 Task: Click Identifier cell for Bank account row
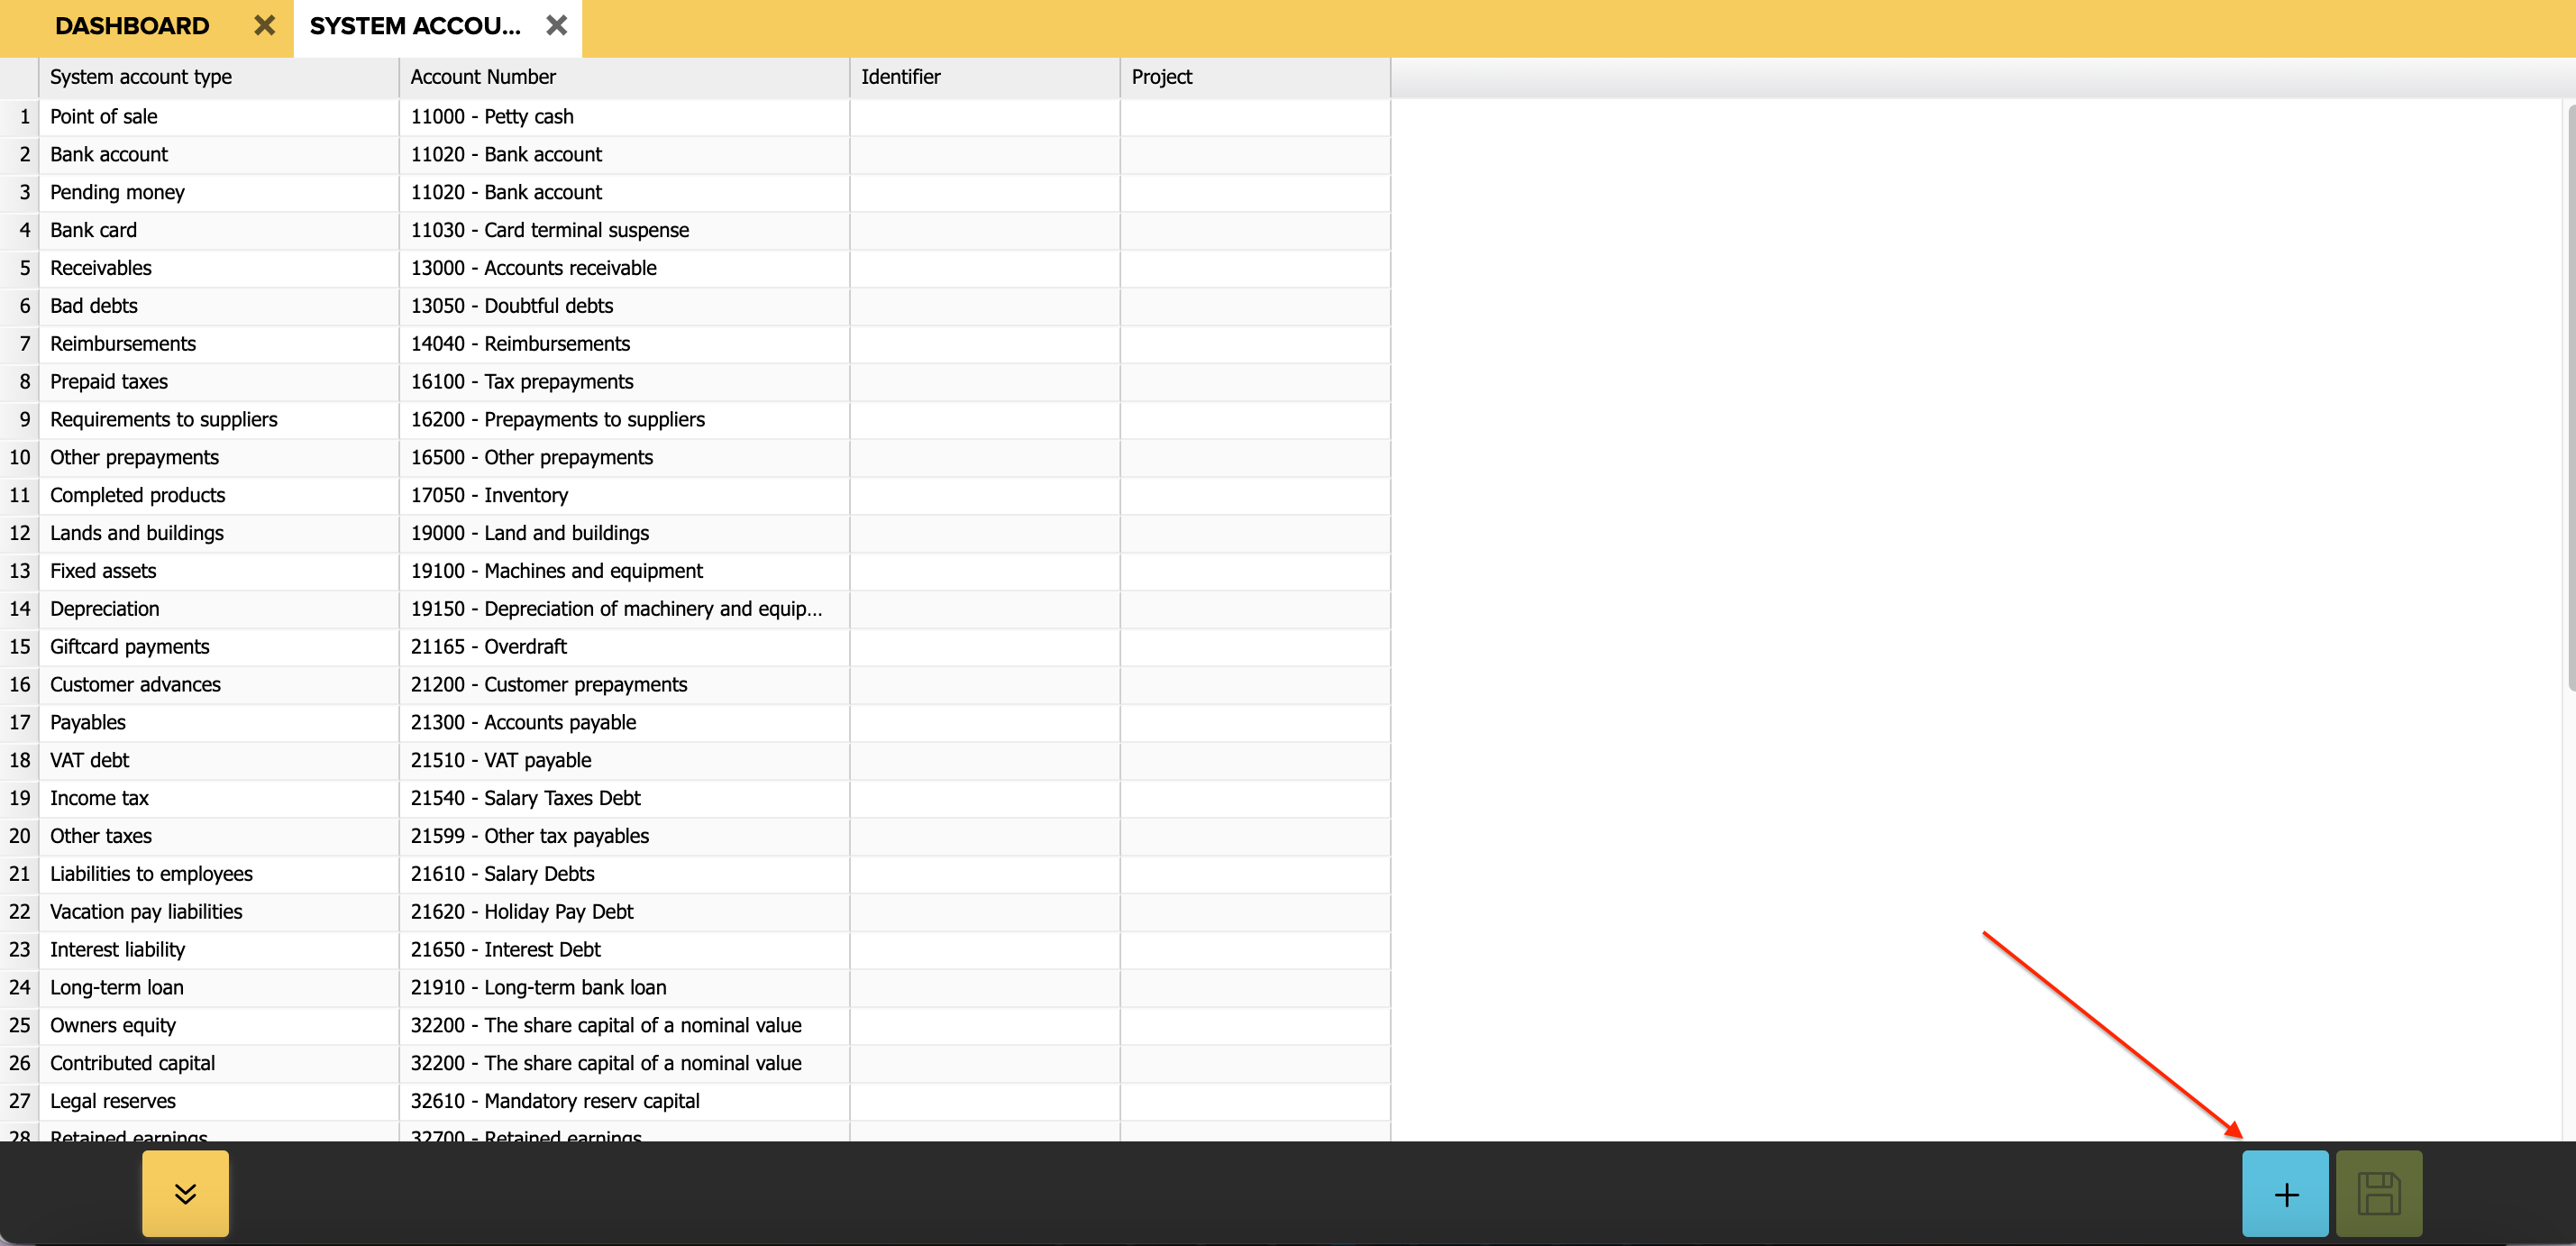coord(984,154)
